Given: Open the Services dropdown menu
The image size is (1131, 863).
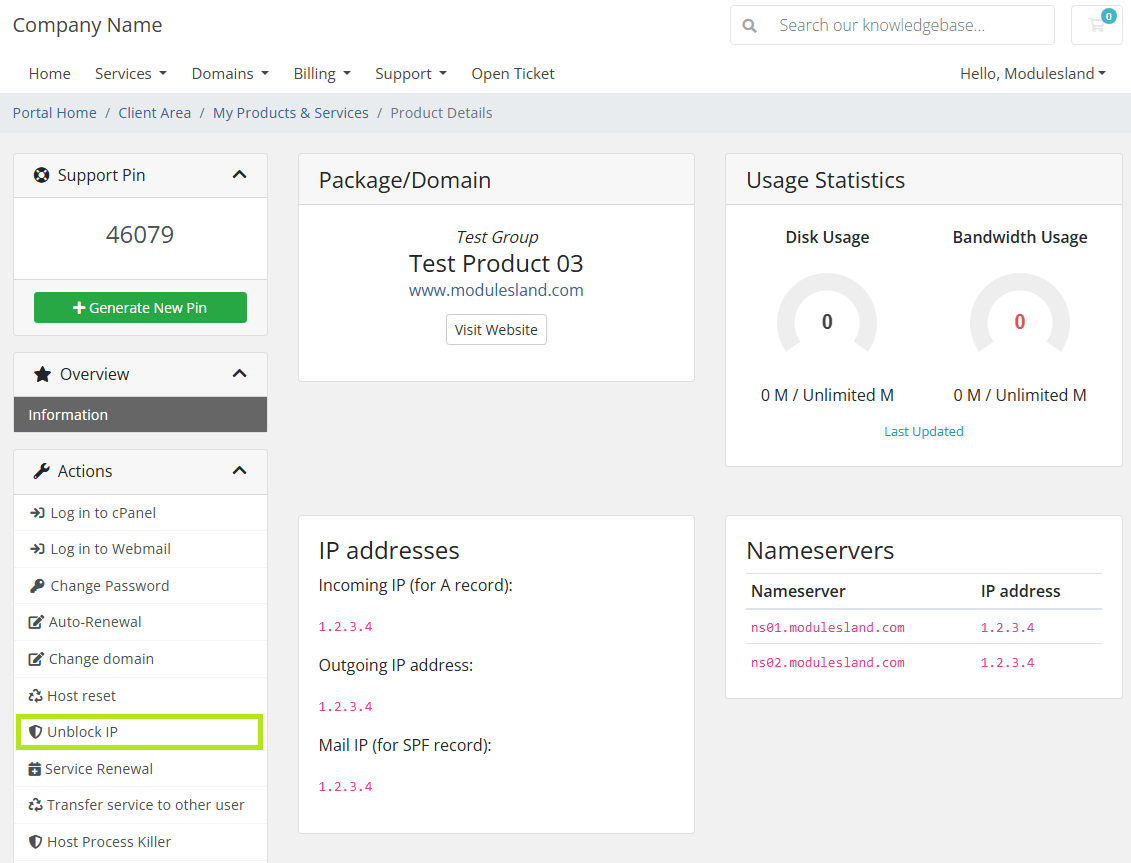Looking at the screenshot, I should [x=131, y=74].
